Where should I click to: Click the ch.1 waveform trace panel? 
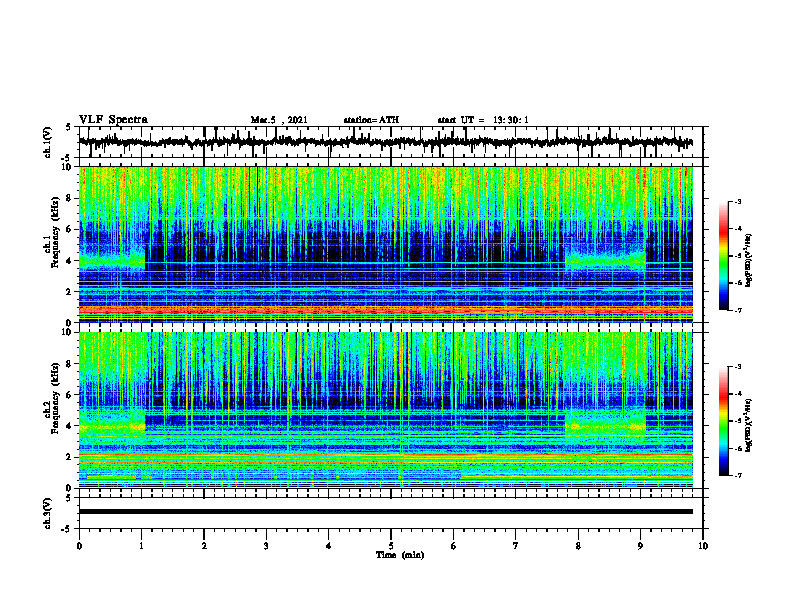391,142
